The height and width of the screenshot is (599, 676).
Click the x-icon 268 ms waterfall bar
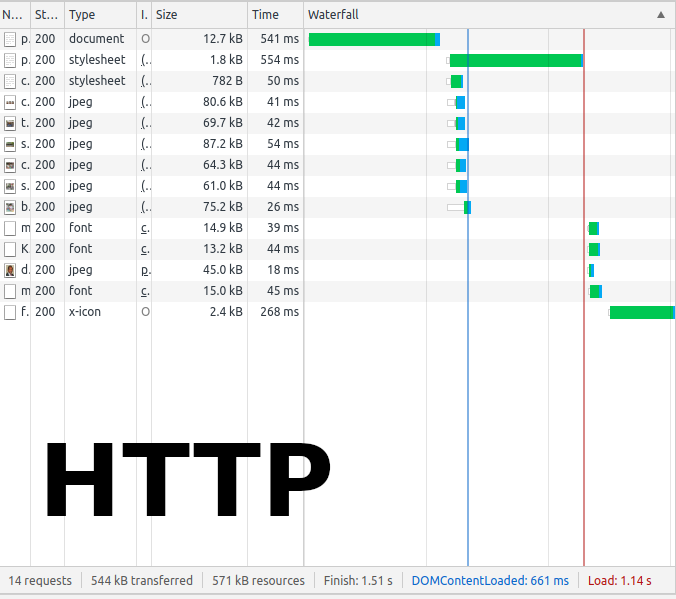[x=642, y=313]
